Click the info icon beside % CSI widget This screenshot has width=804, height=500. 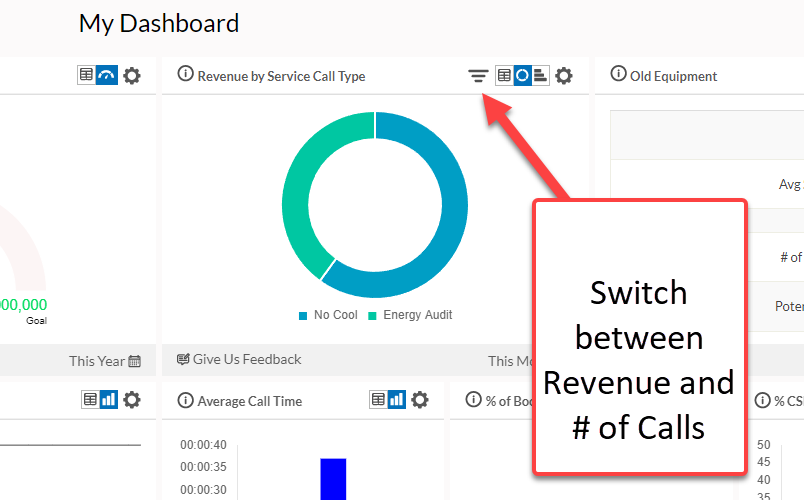point(762,399)
